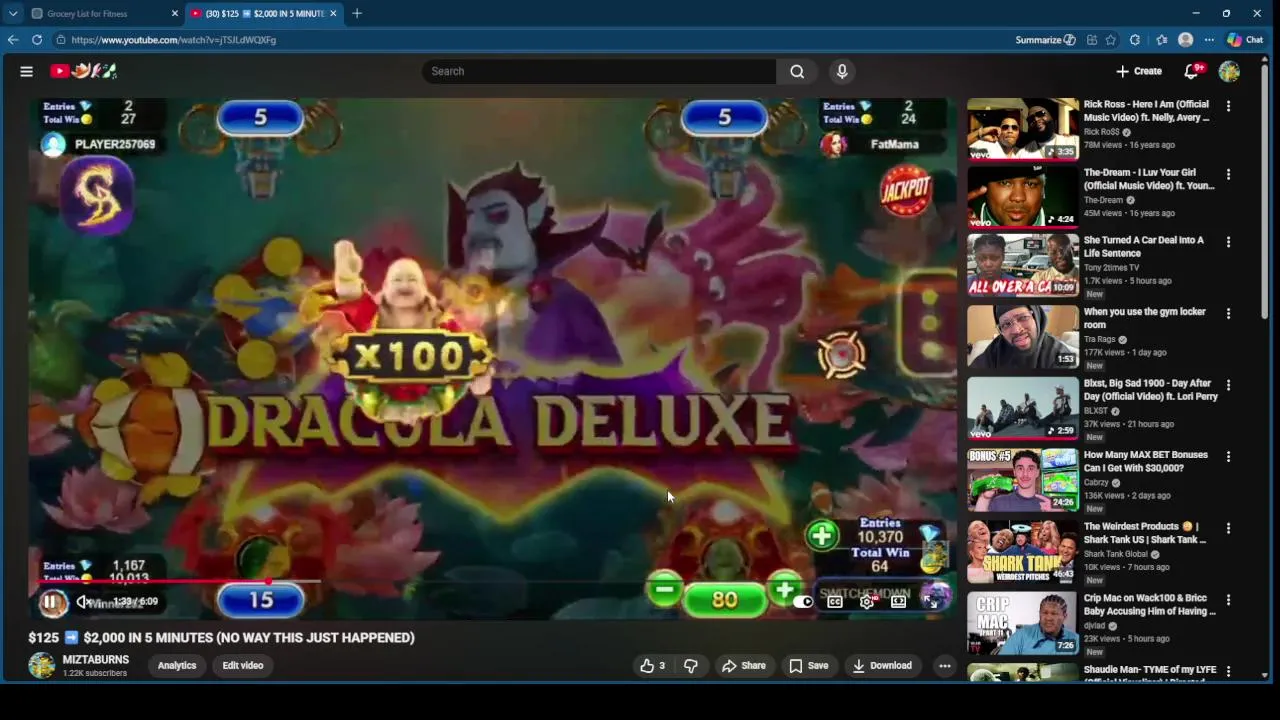Go back to previous page
The image size is (1280, 720).
13,40
